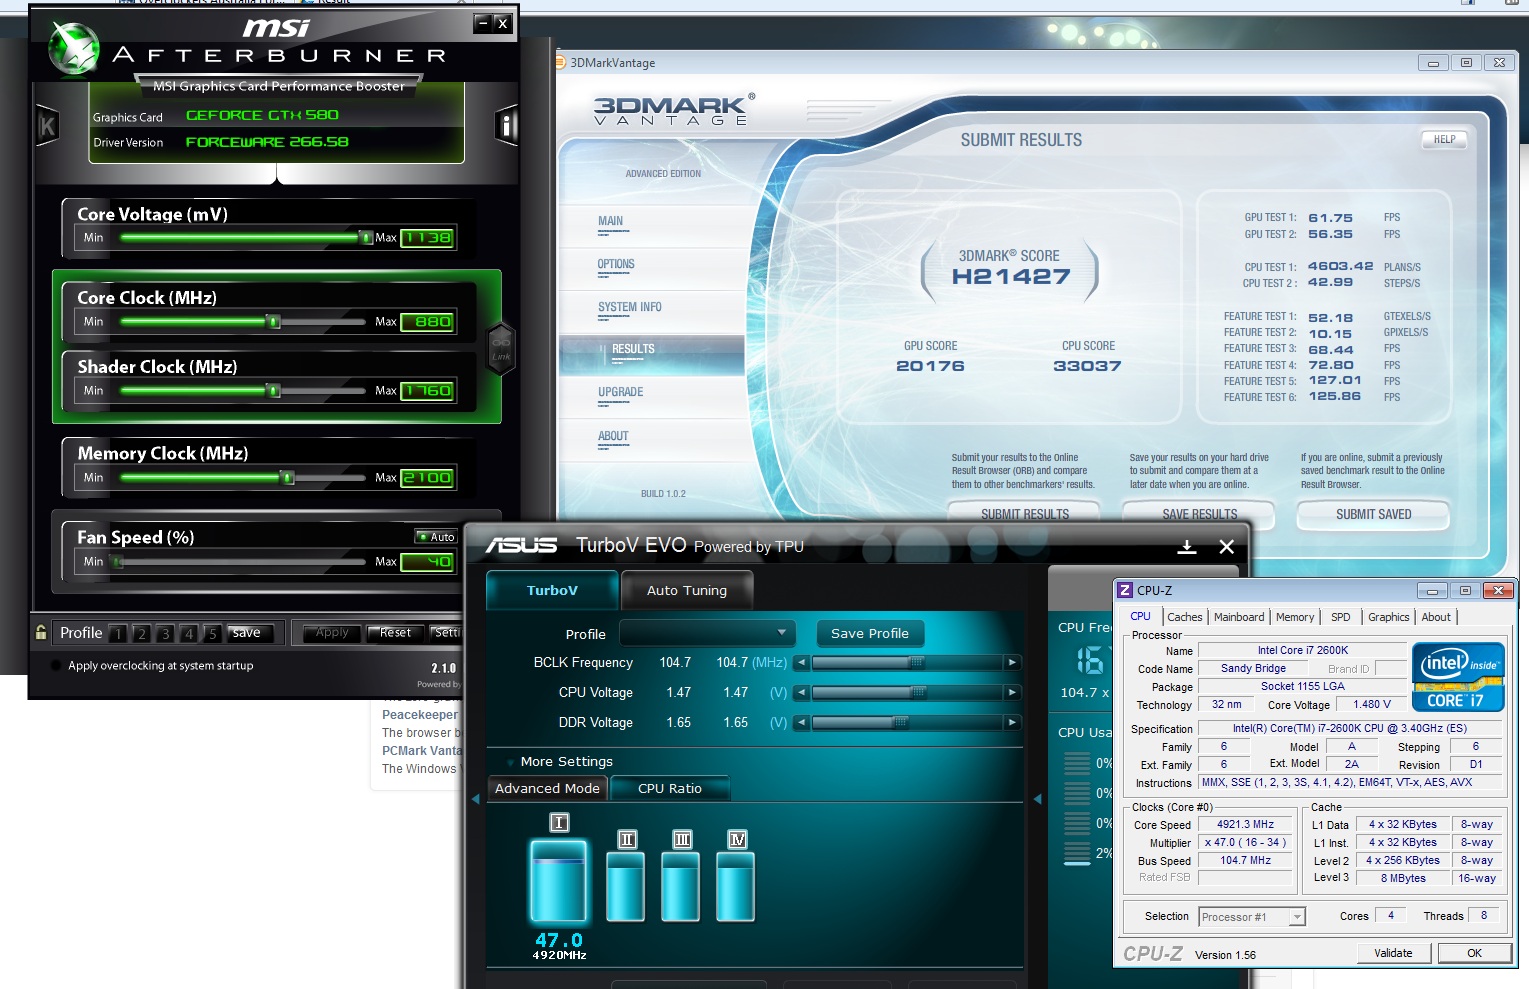The width and height of the screenshot is (1529, 989).
Task: Open OPTIONS section in 3DMark Vantage
Action: (x=616, y=264)
